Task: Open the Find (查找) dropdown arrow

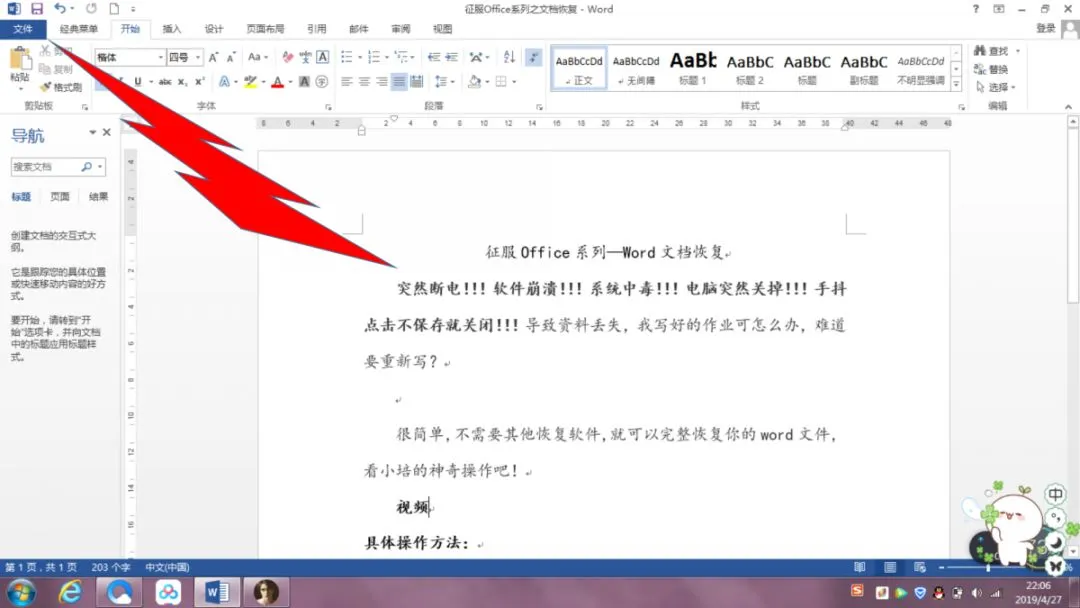Action: [x=1018, y=51]
